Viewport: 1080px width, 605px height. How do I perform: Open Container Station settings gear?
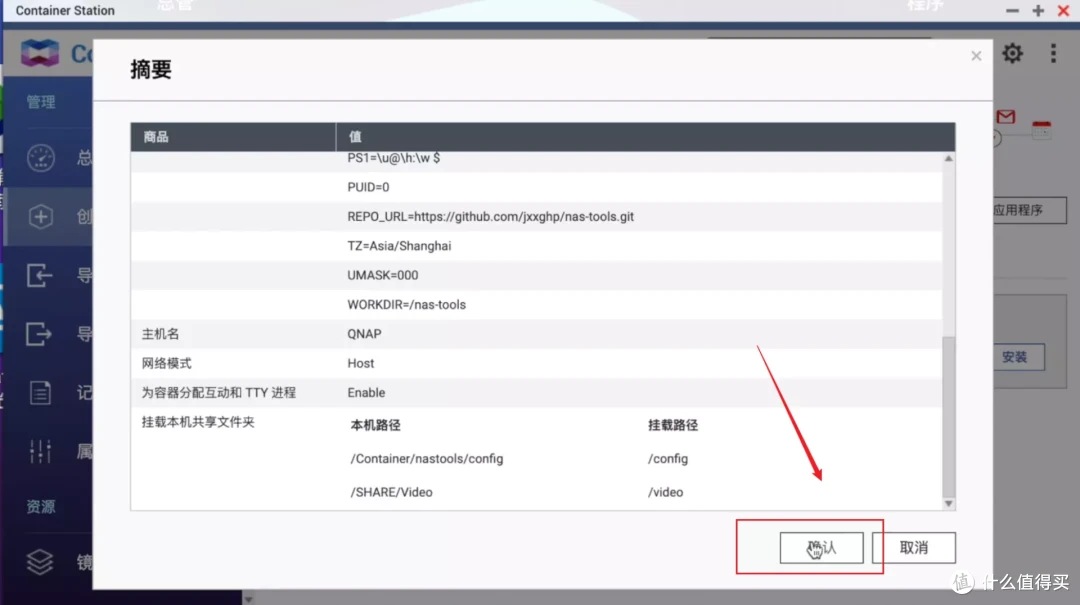click(1012, 53)
